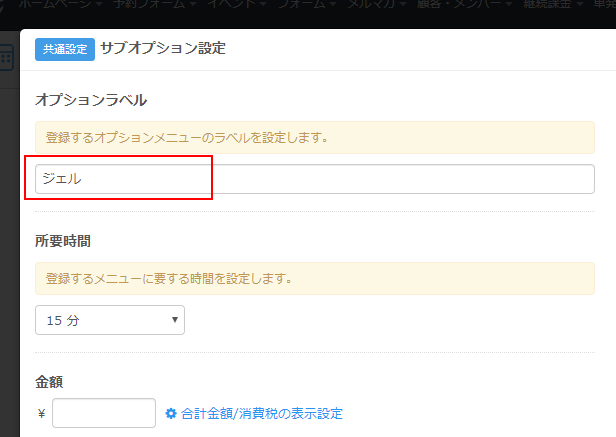Expand the 所要時間 dropdown showing 15 分
The height and width of the screenshot is (437, 616).
click(109, 320)
